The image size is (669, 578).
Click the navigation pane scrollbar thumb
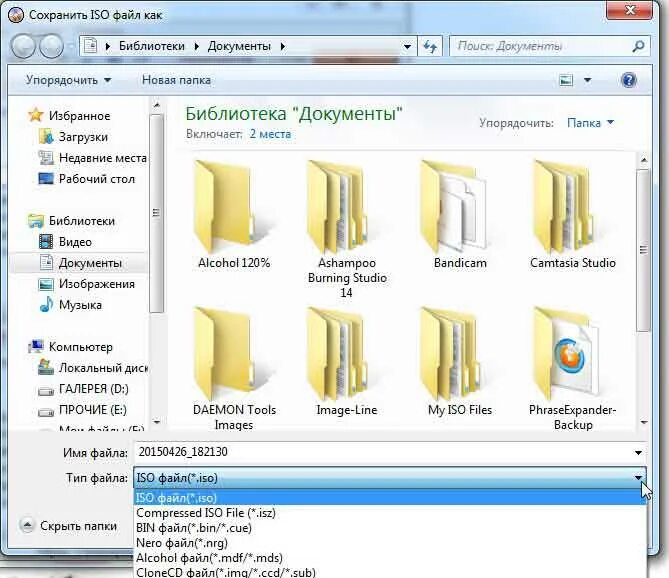pyautogui.click(x=157, y=213)
